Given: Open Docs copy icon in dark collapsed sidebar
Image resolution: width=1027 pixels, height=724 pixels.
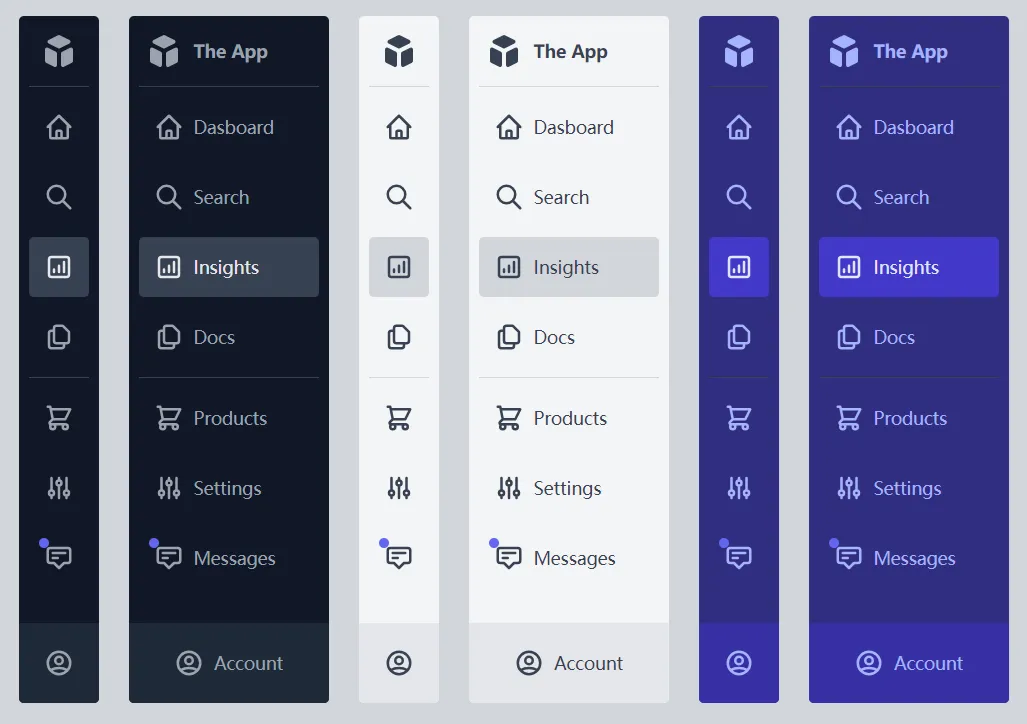Looking at the screenshot, I should [x=59, y=337].
